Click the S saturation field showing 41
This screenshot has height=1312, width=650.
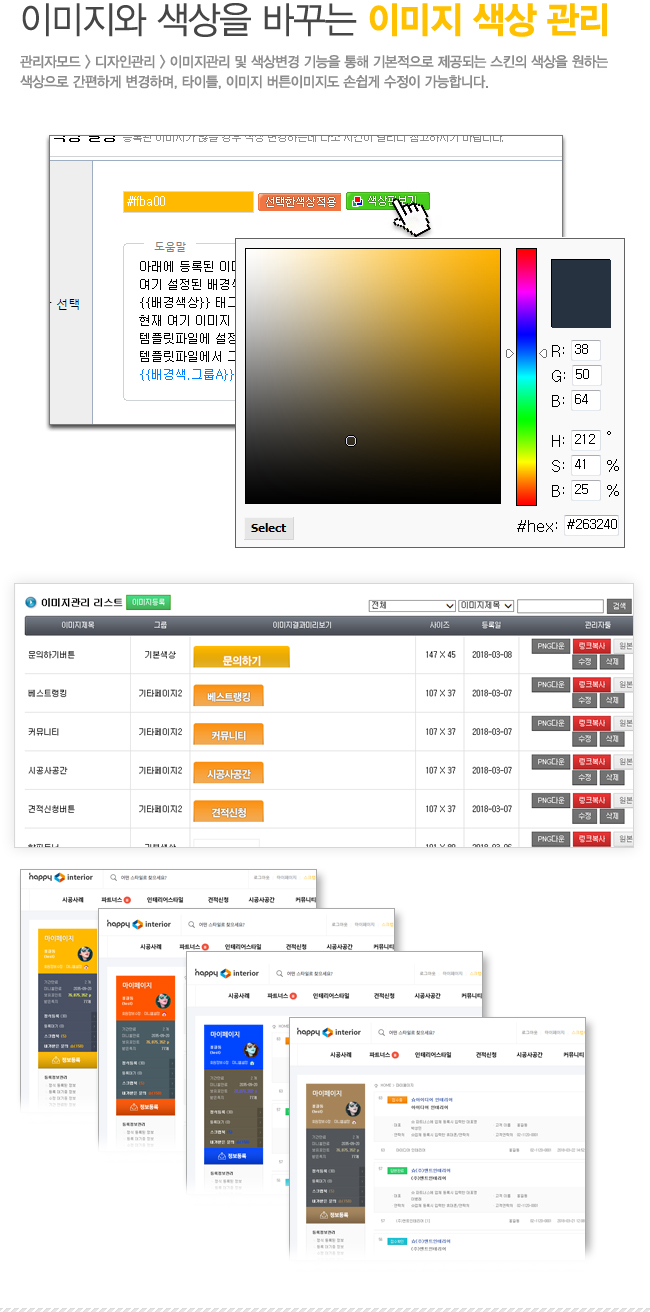point(585,465)
